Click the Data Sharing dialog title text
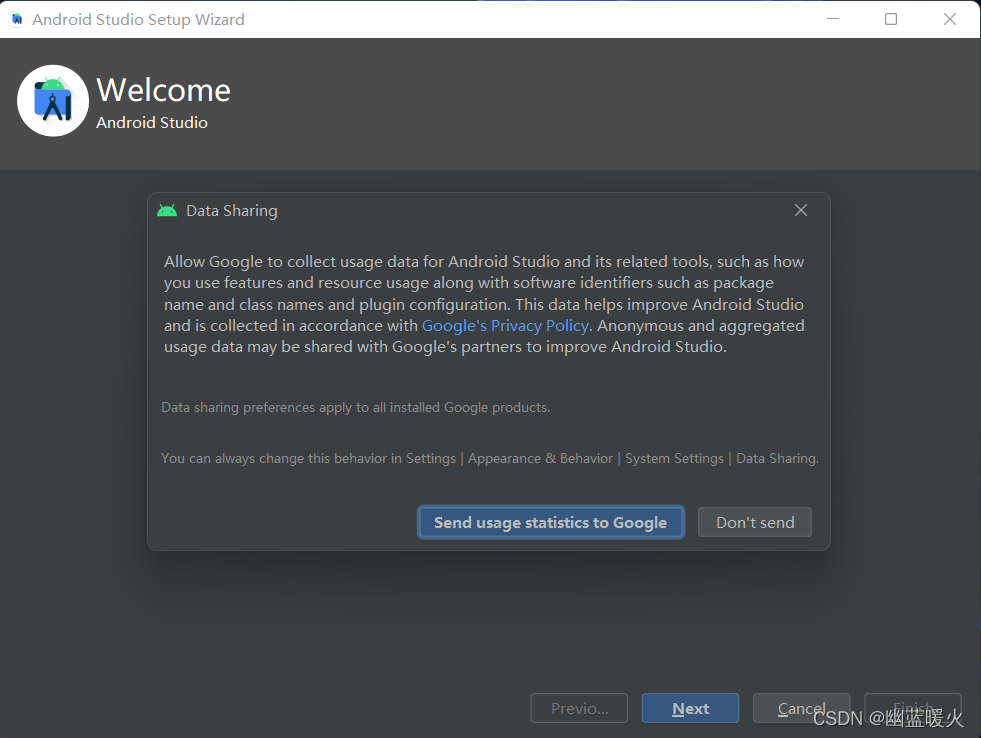The image size is (981, 738). tap(231, 211)
